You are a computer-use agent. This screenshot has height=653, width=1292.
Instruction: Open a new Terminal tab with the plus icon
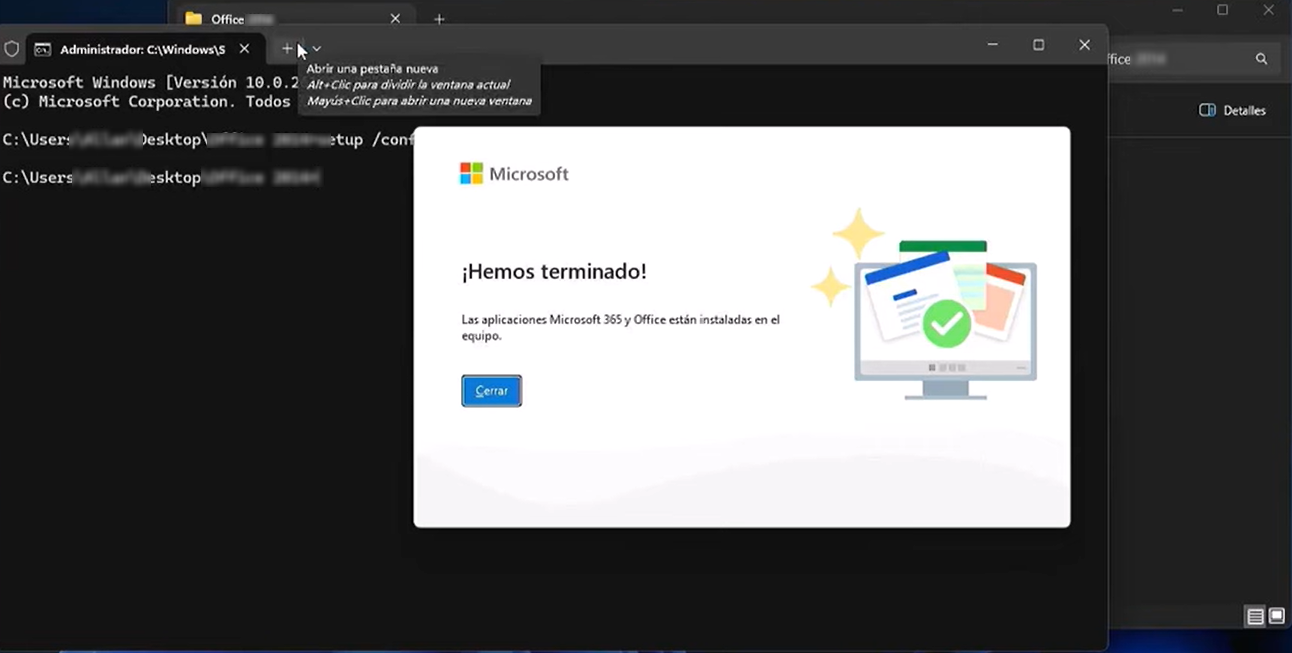coord(287,48)
